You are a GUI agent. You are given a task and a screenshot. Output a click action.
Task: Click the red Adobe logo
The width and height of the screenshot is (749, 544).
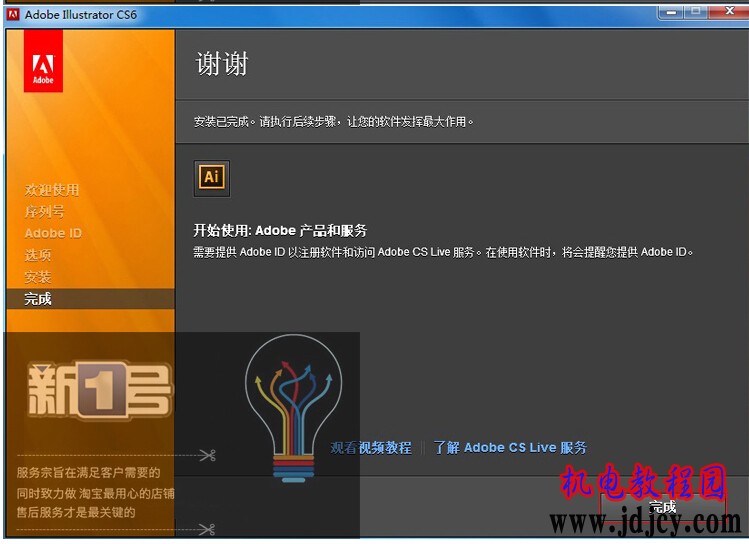coord(43,61)
